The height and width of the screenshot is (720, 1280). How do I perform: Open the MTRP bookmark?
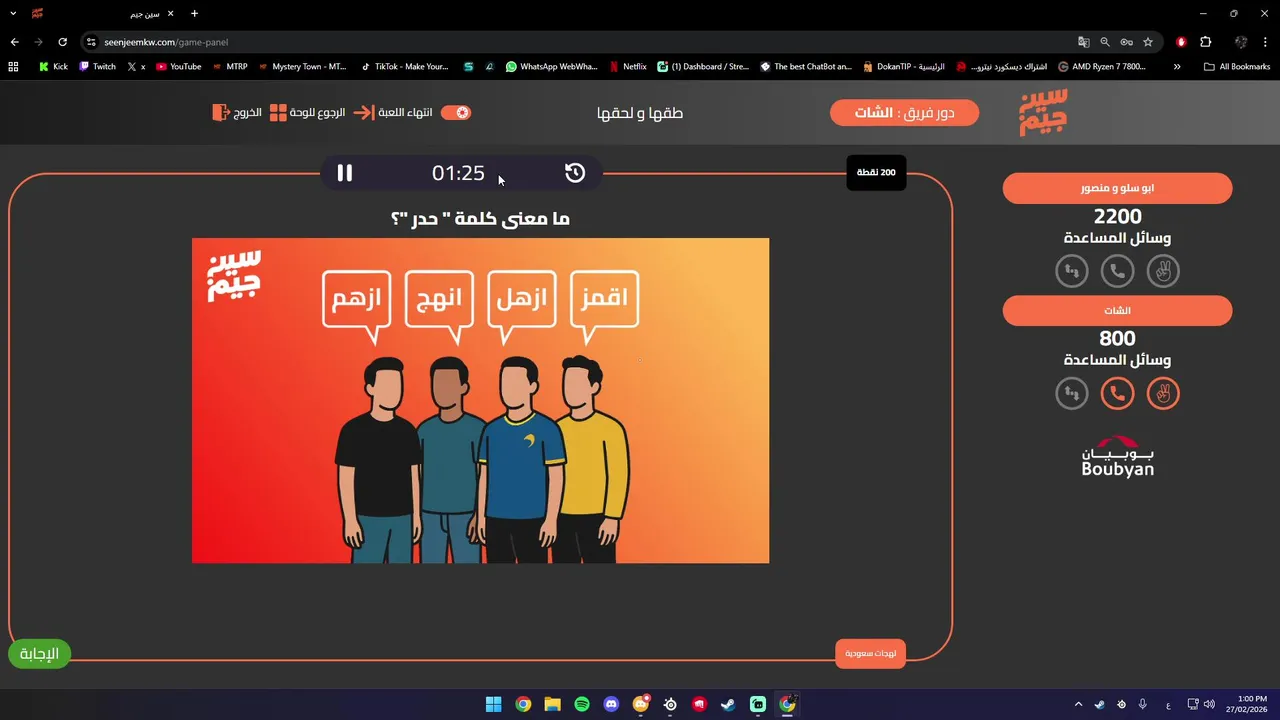click(229, 67)
